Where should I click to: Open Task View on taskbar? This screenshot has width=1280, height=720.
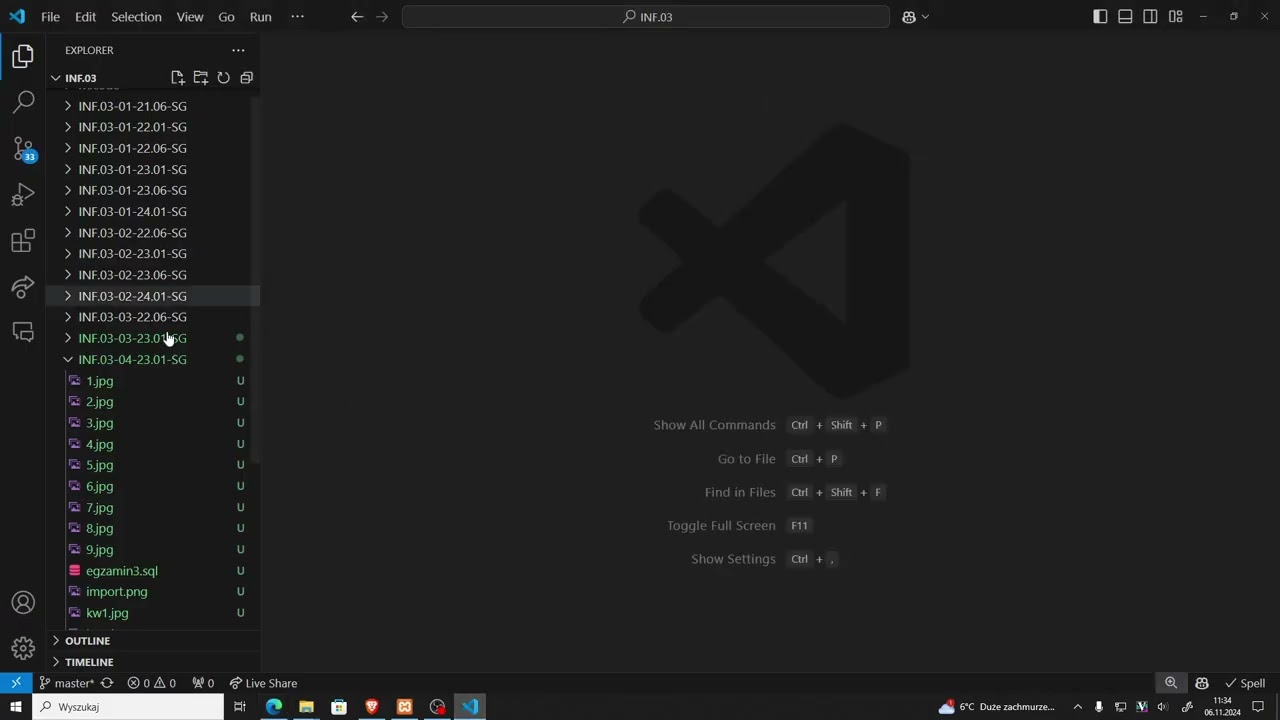point(240,707)
